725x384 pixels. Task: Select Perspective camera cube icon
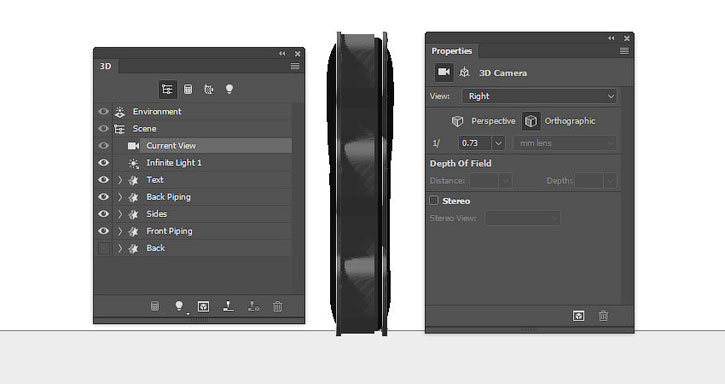point(457,121)
